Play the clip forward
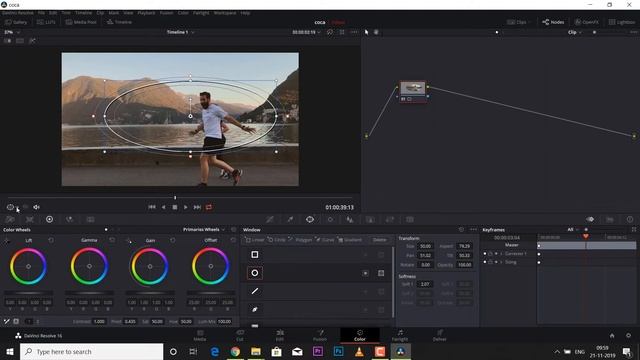This screenshot has height=360, width=640. [x=186, y=207]
